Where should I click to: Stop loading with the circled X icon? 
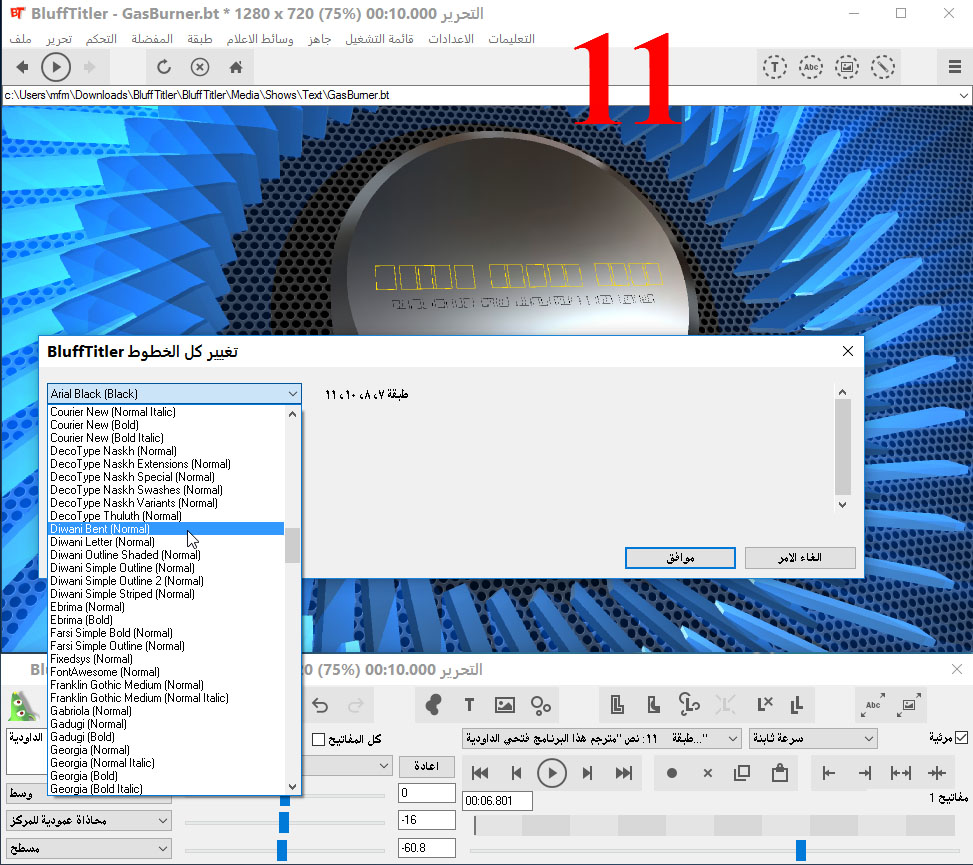pyautogui.click(x=200, y=67)
